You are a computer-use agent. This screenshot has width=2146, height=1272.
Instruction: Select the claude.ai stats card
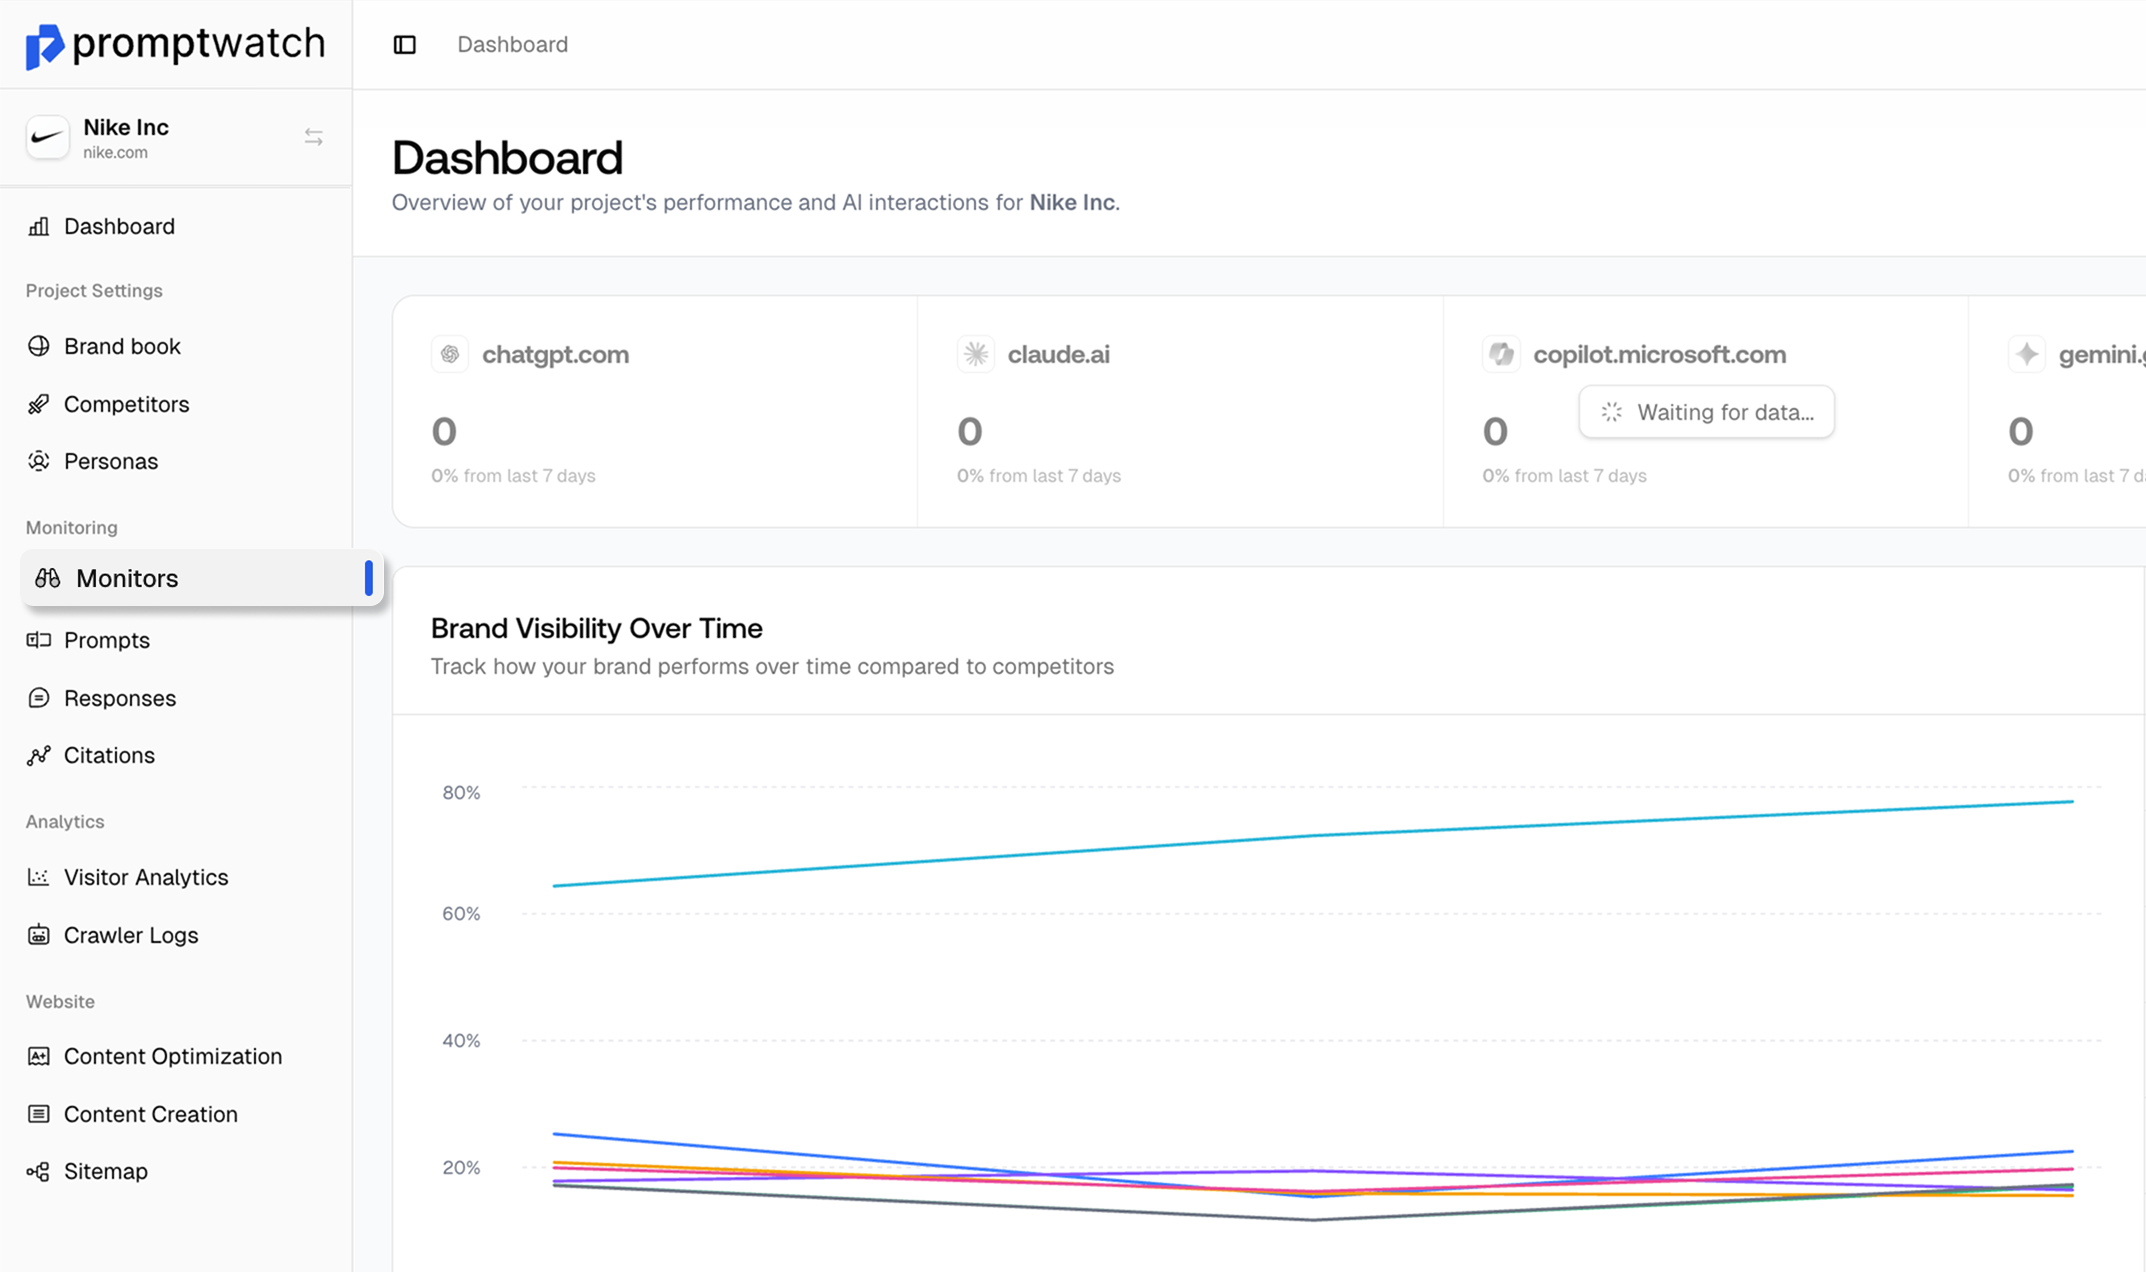(x=1180, y=412)
